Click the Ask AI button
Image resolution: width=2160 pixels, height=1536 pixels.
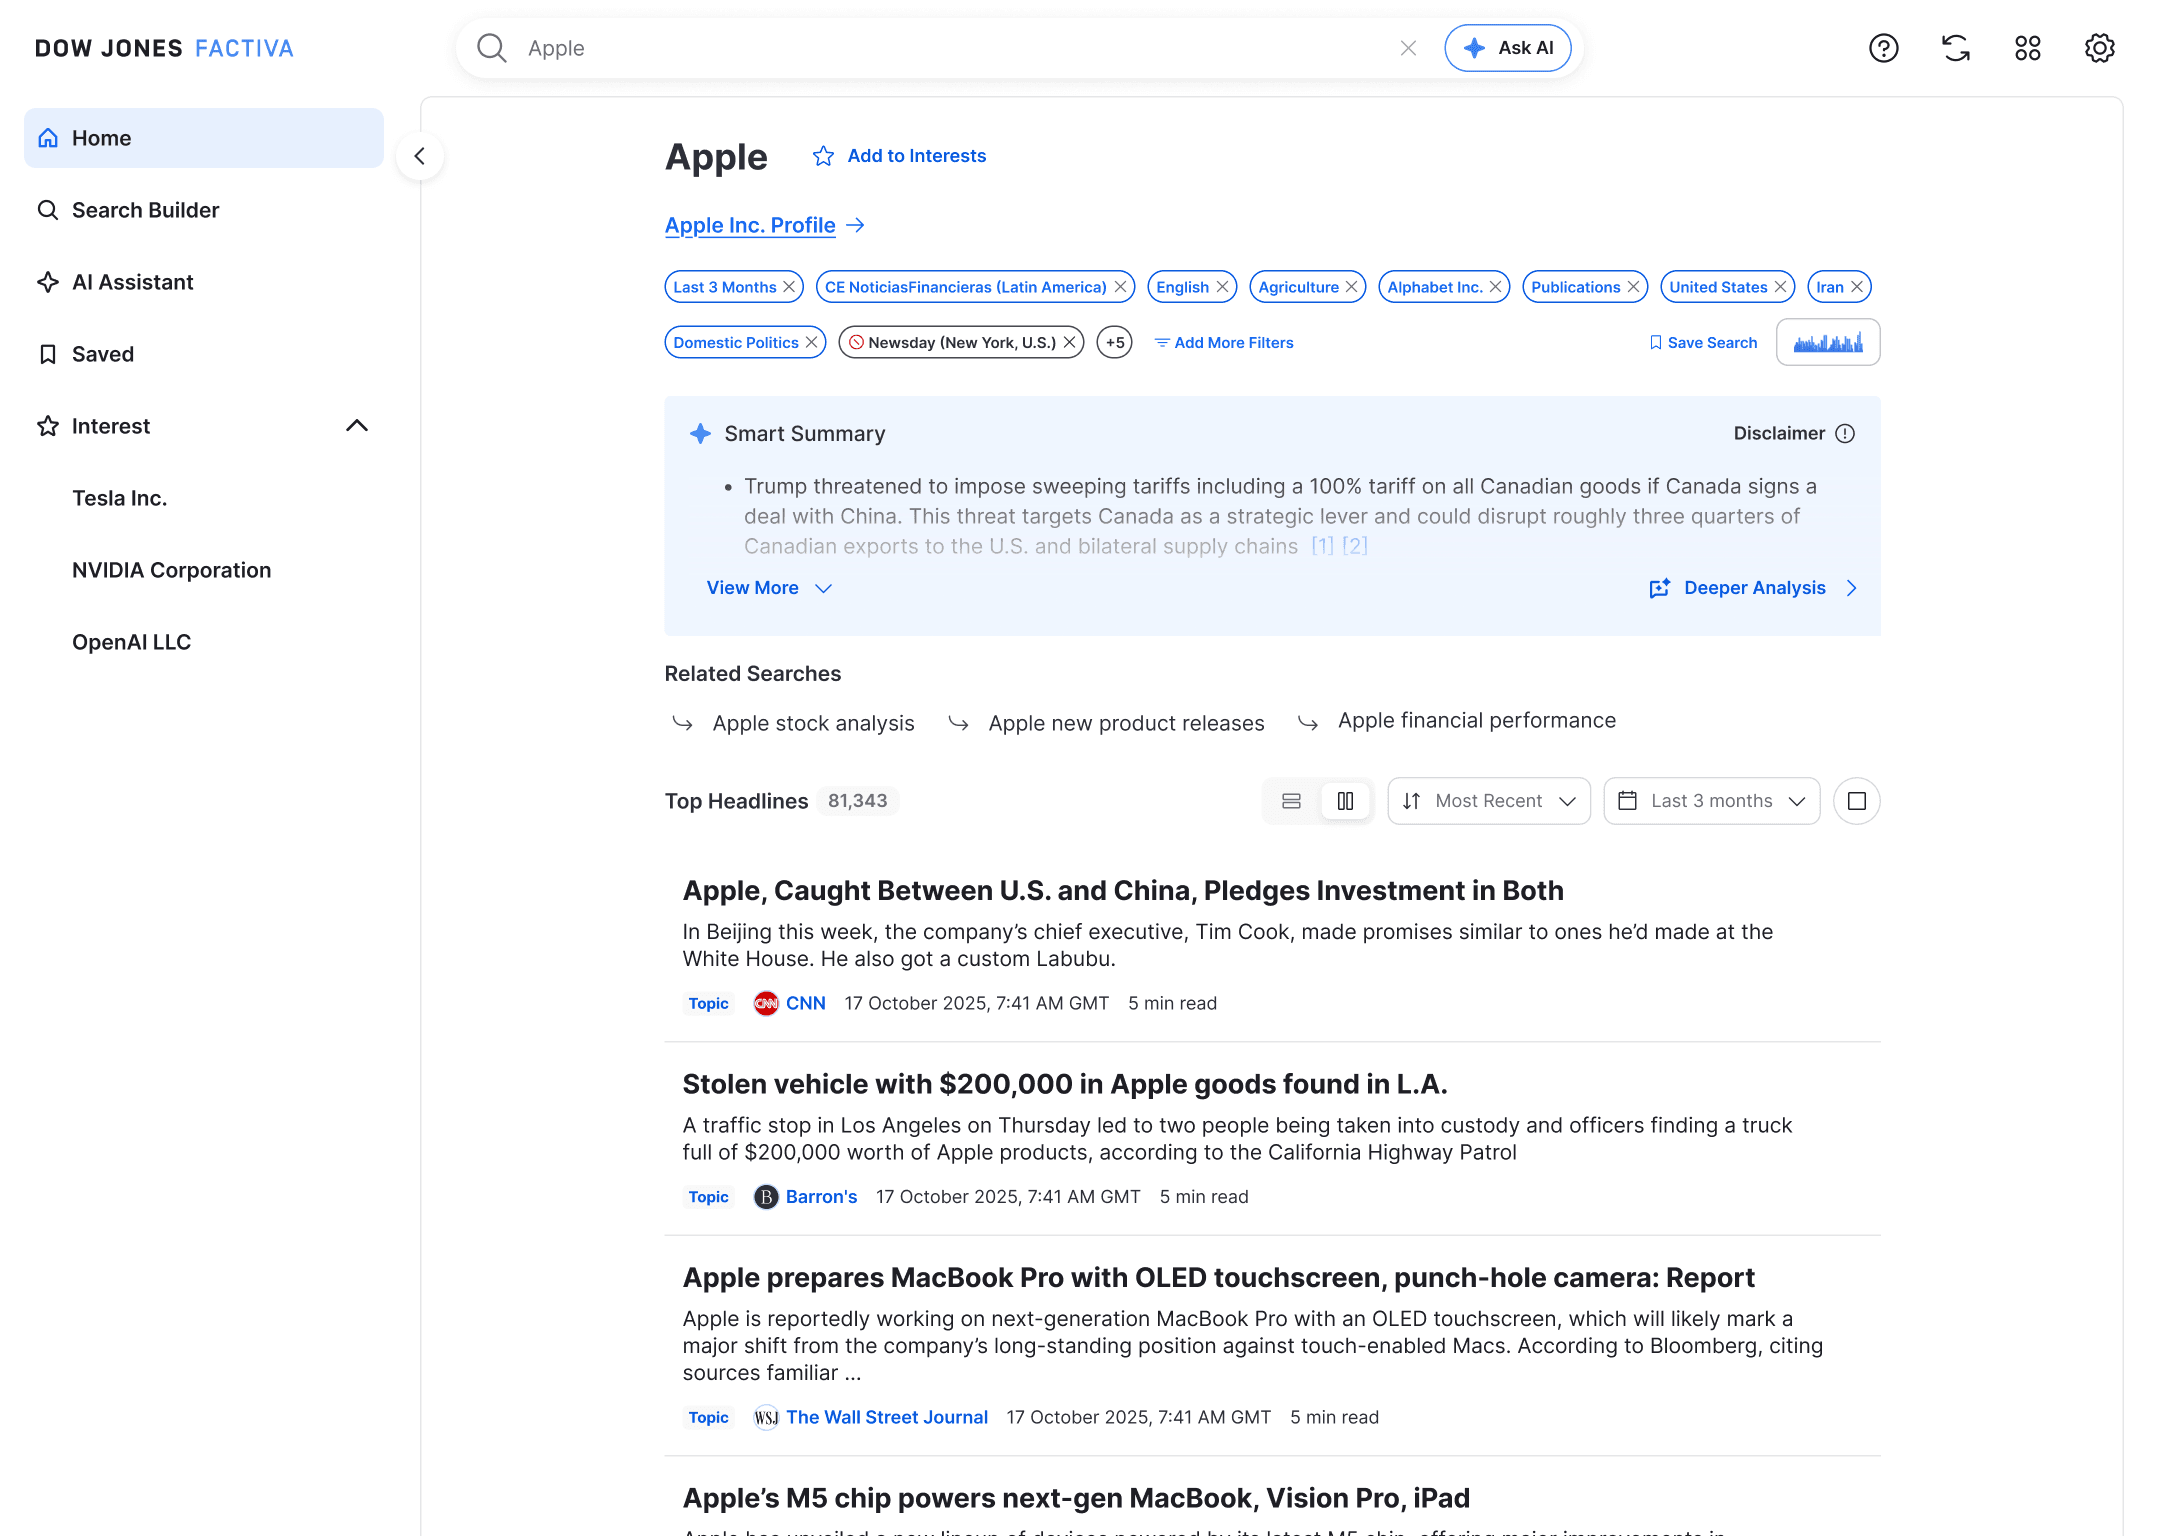point(1507,48)
